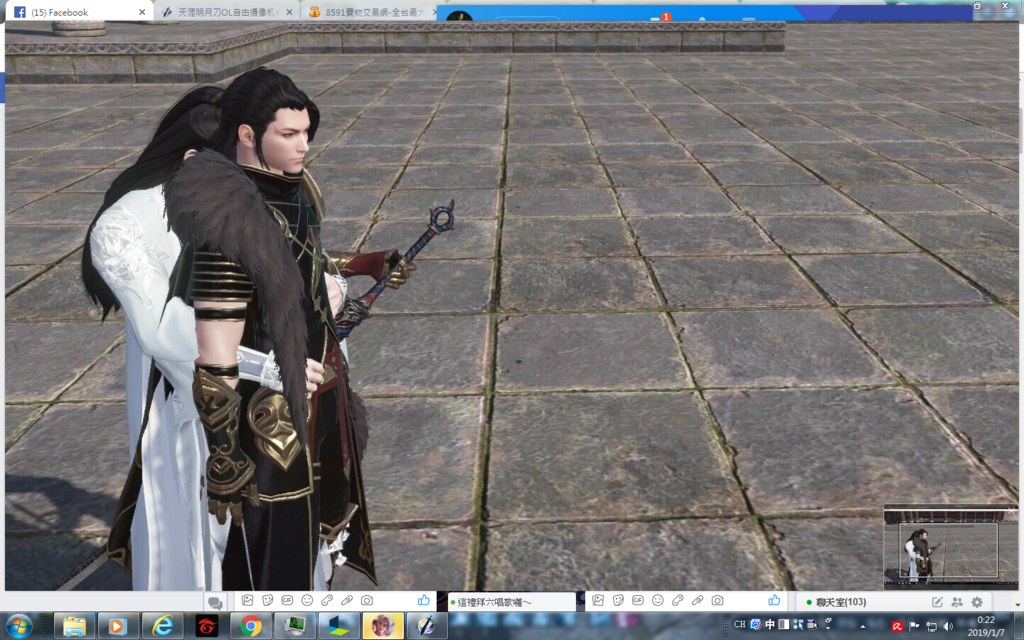Open camera in the left chat box
This screenshot has height=640, width=1024.
[x=367, y=600]
